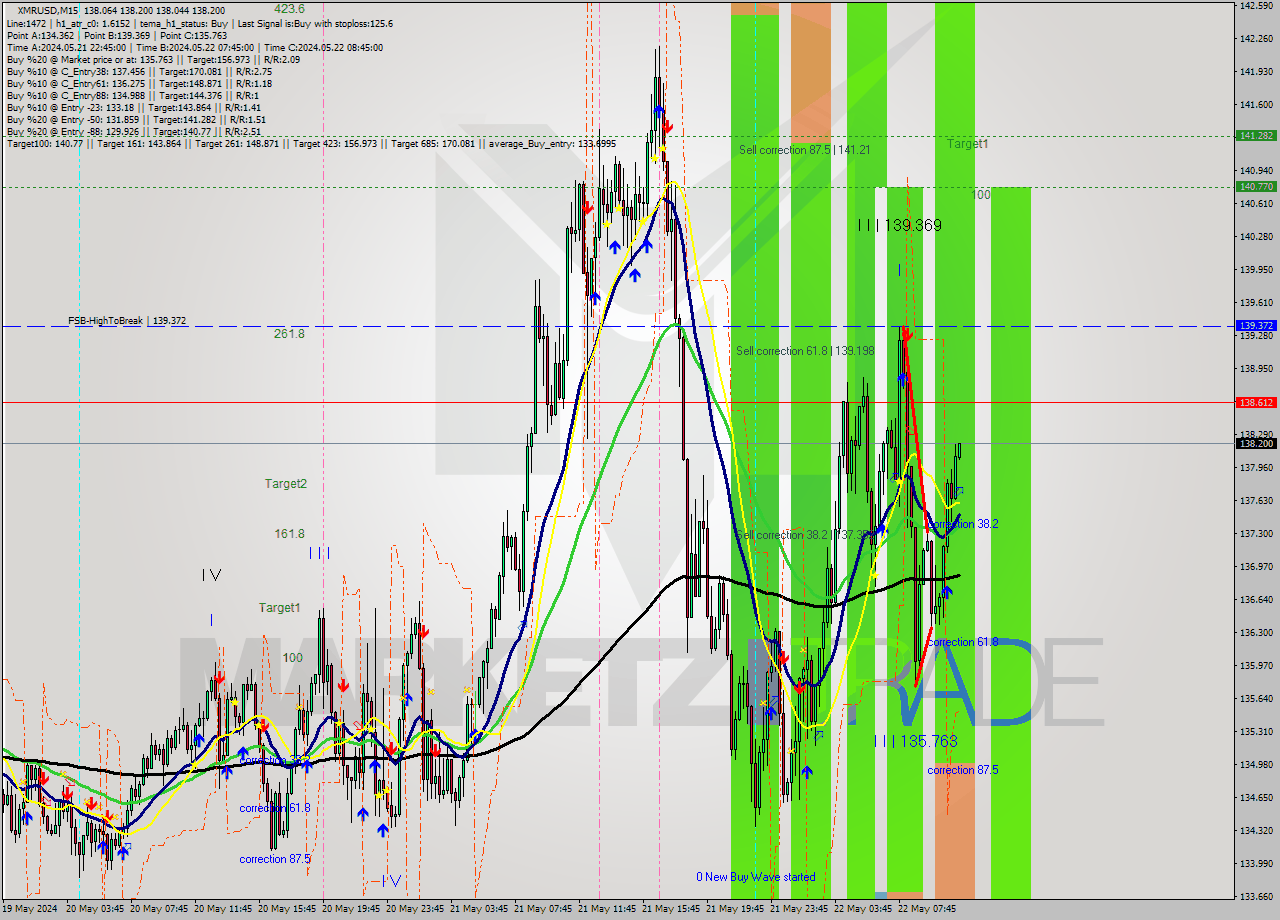The height and width of the screenshot is (920, 1280).
Task: Click the Sell correction 87.5 label
Action: 804,150
